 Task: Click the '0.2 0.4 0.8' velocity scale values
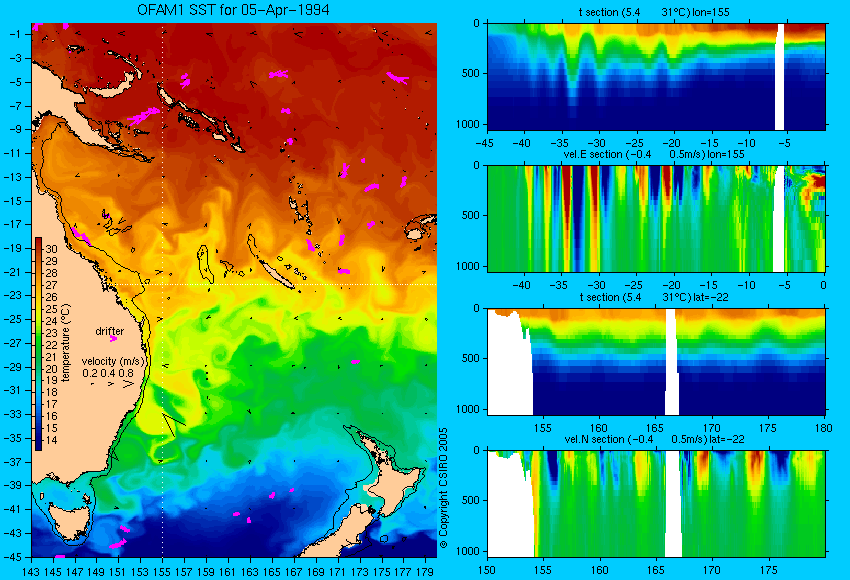108,373
